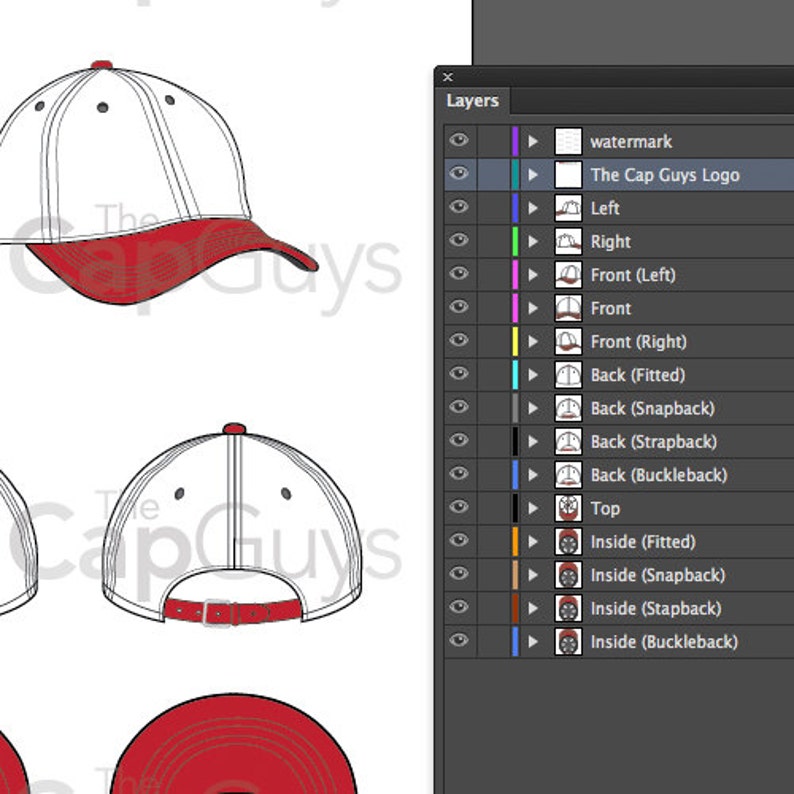The height and width of the screenshot is (794, 794).
Task: Expand the watermark layer
Action: pyautogui.click(x=533, y=141)
